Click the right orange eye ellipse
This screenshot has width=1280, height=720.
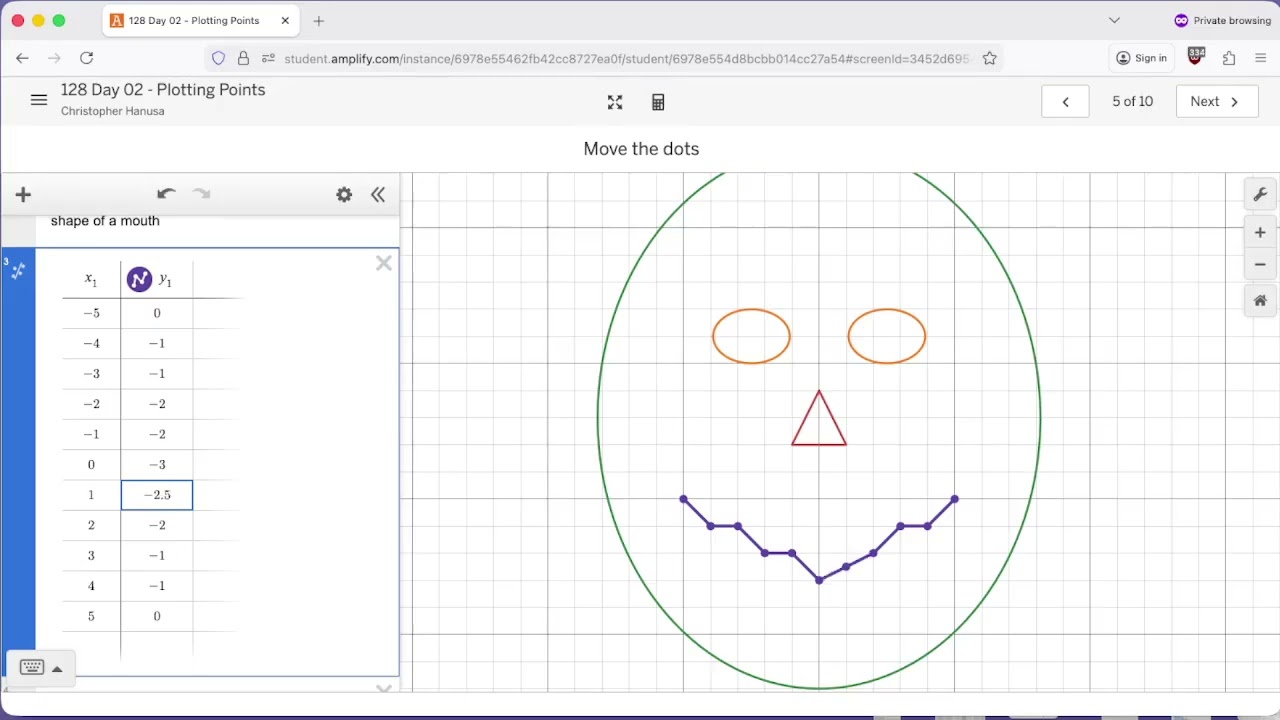click(887, 336)
